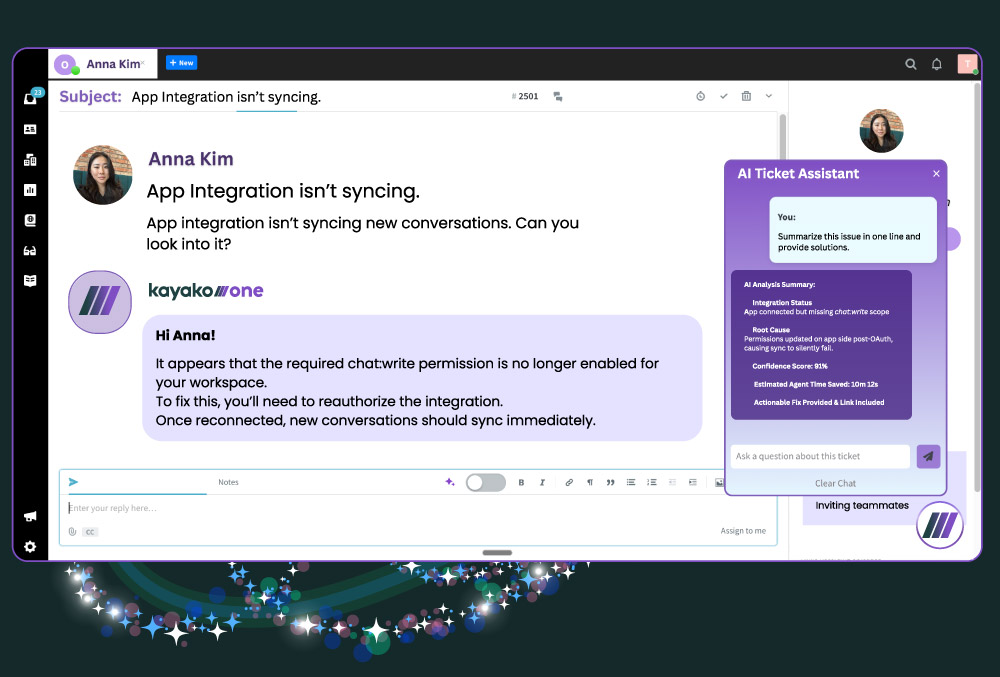Screen dimensions: 1000x677
Task: Click the paragraph format icon
Action: tap(590, 483)
